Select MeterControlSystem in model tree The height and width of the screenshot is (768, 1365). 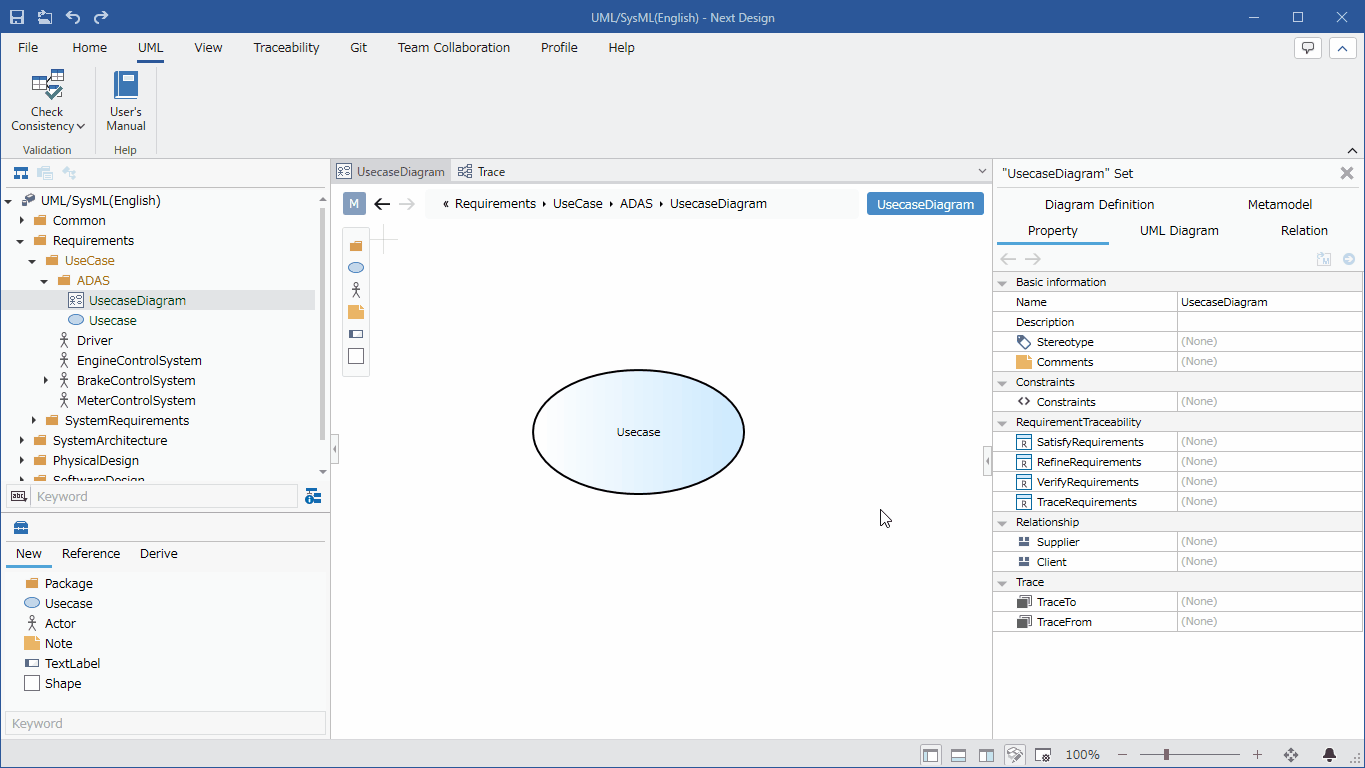136,401
